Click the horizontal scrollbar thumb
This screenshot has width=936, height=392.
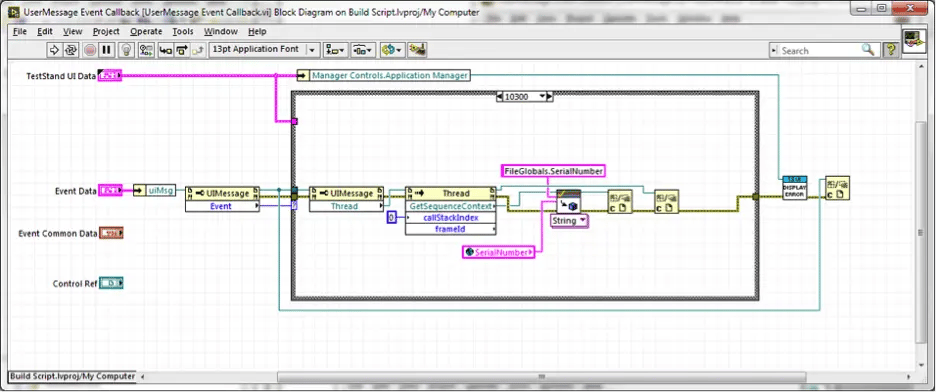(541, 377)
